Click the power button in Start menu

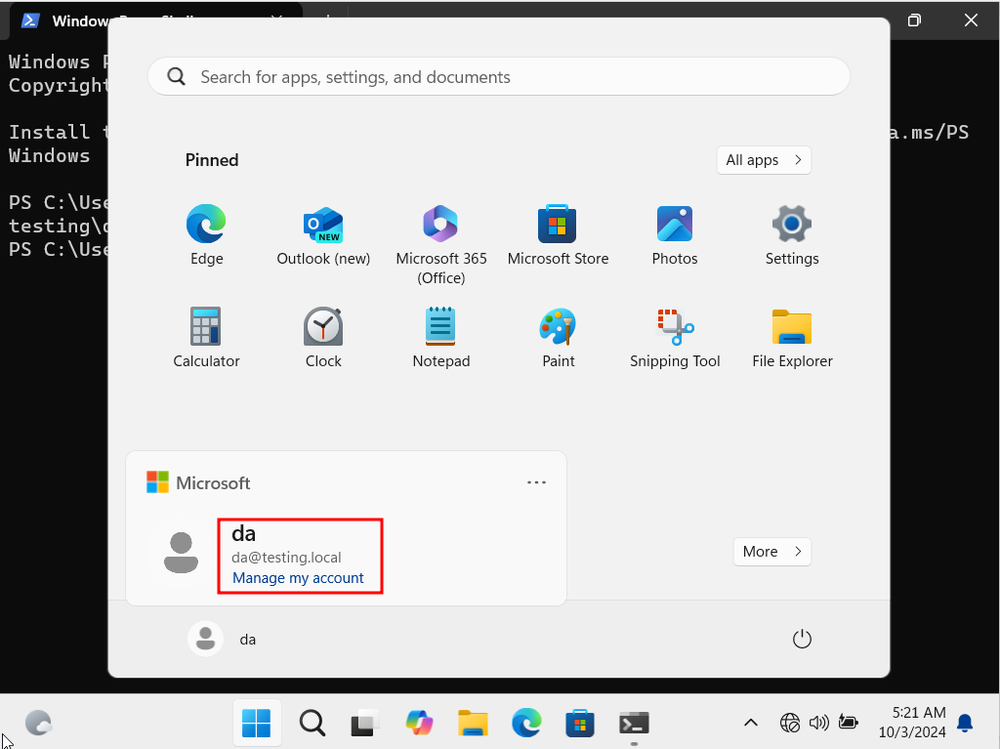802,639
